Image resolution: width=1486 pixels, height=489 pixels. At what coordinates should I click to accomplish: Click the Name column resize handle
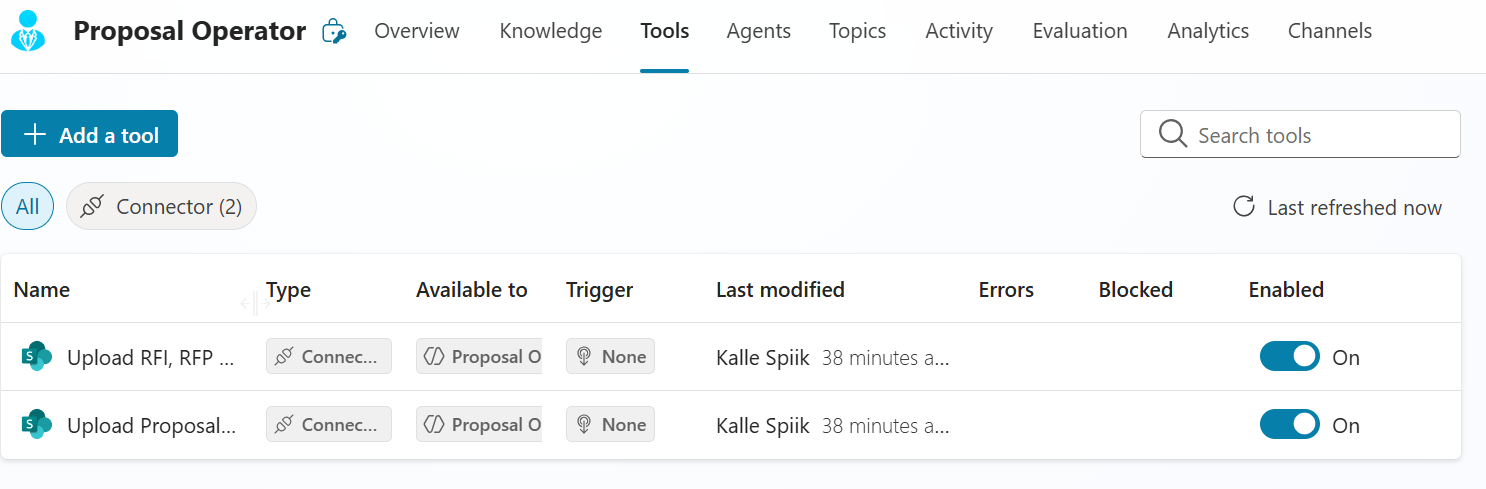click(x=254, y=303)
